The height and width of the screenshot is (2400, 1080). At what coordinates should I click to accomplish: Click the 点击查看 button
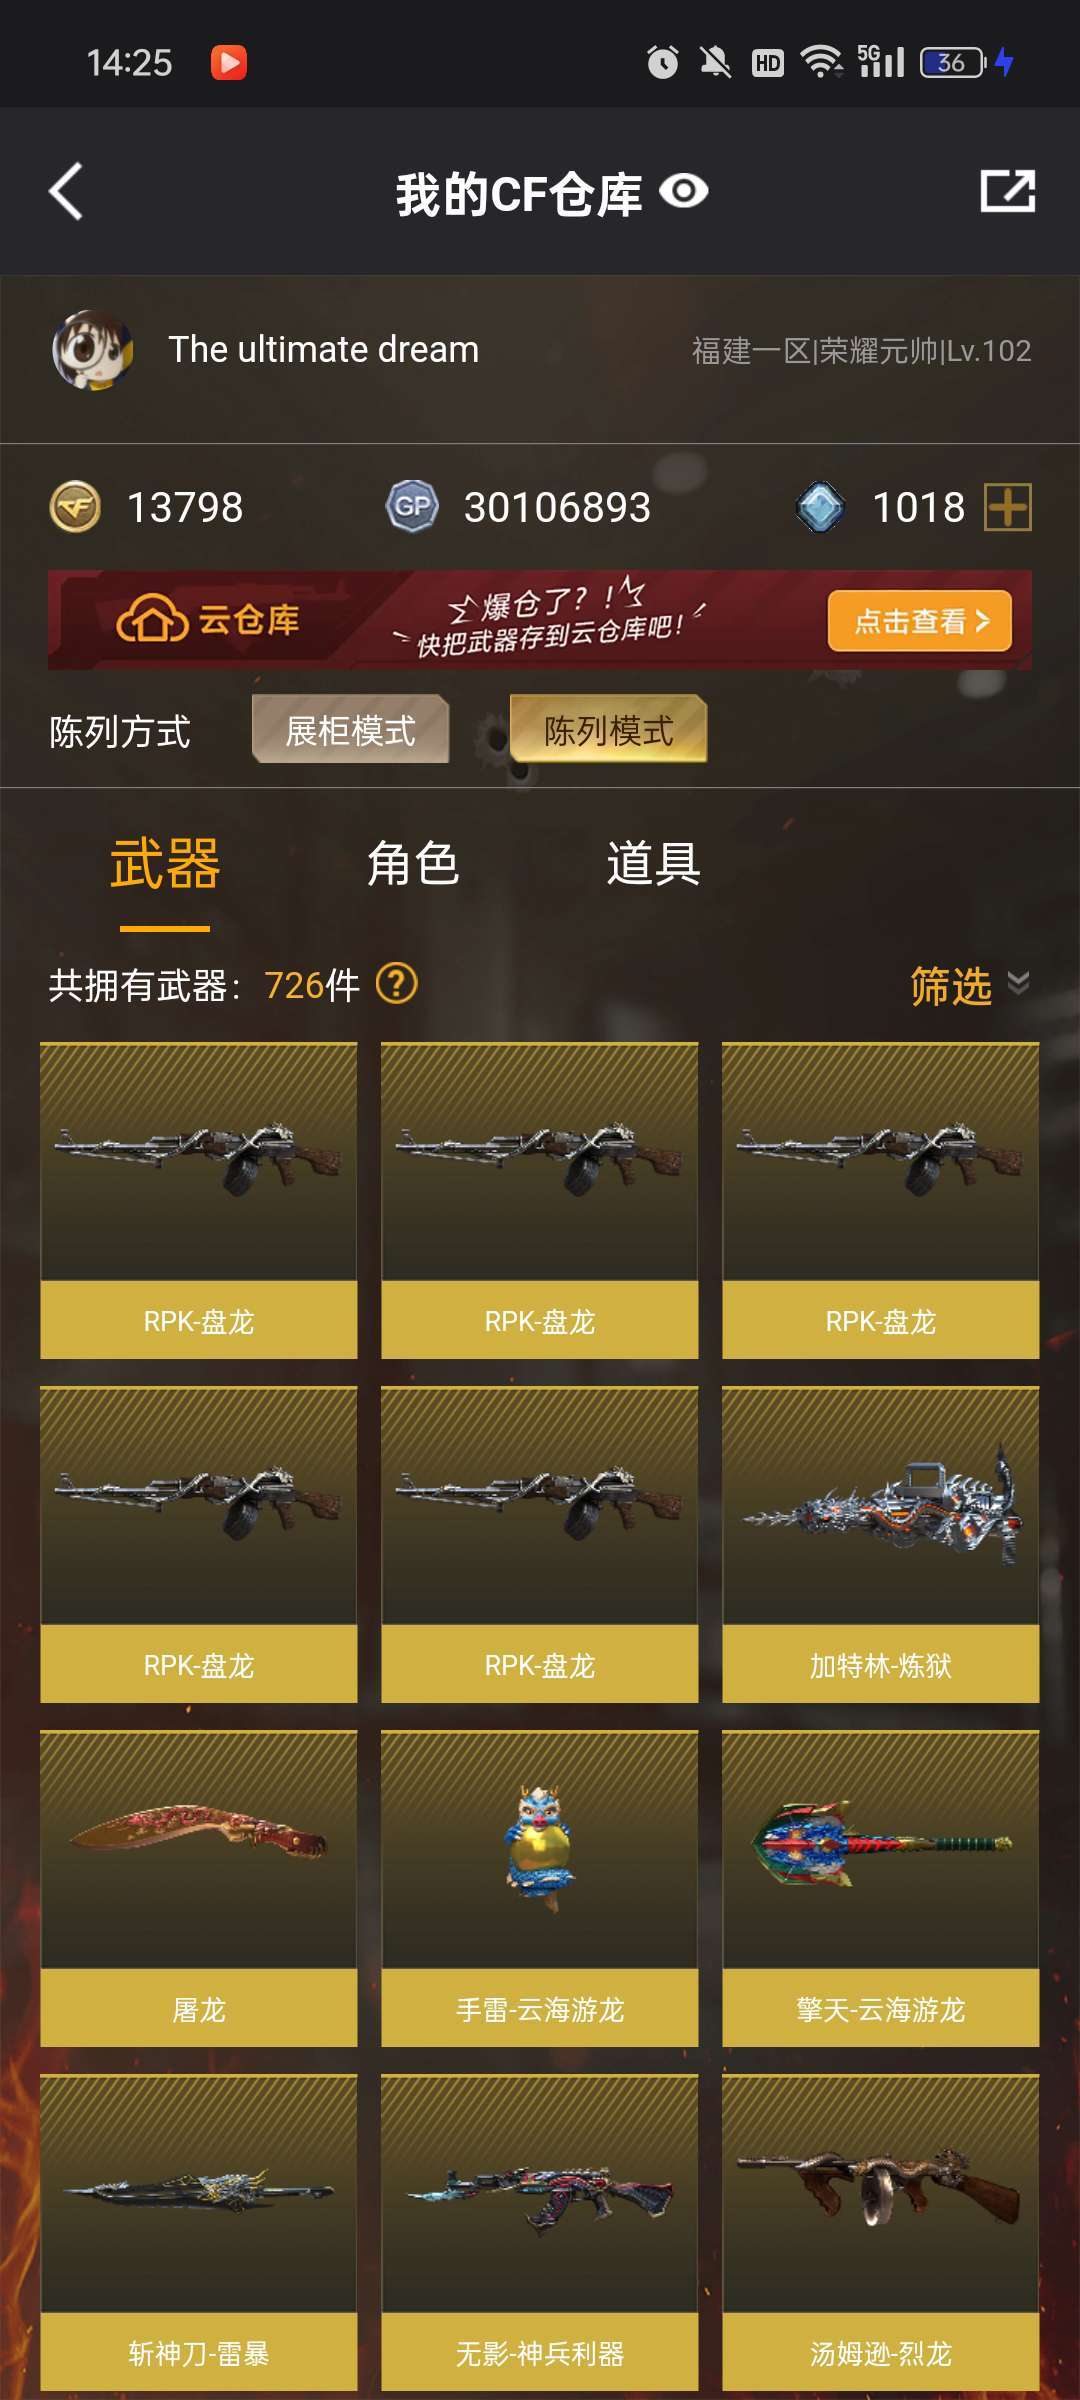coord(920,621)
